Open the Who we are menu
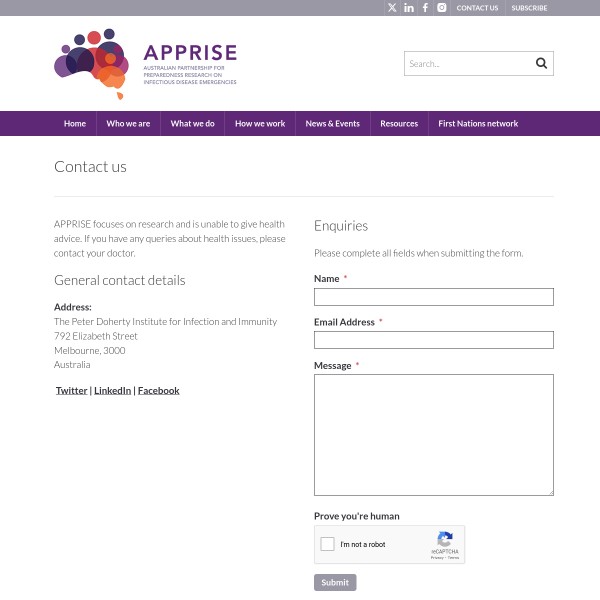The image size is (600, 600). tap(128, 124)
